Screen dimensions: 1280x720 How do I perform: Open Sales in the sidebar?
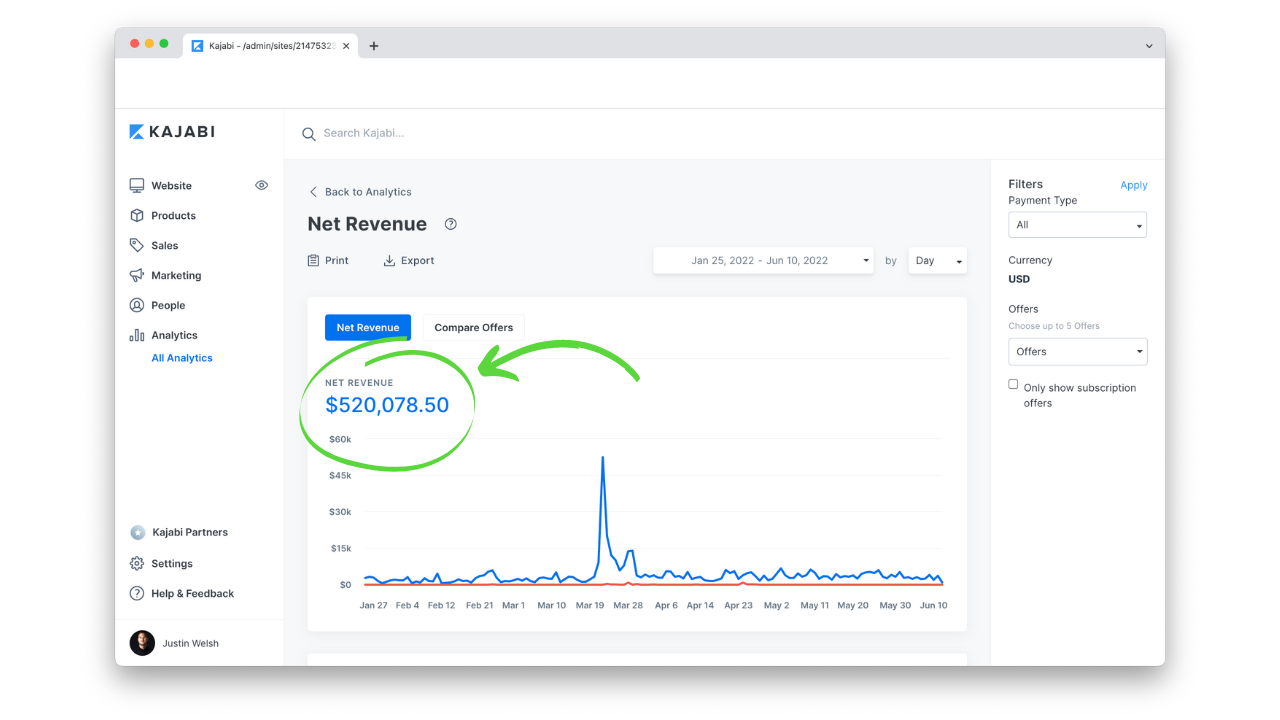pos(164,245)
